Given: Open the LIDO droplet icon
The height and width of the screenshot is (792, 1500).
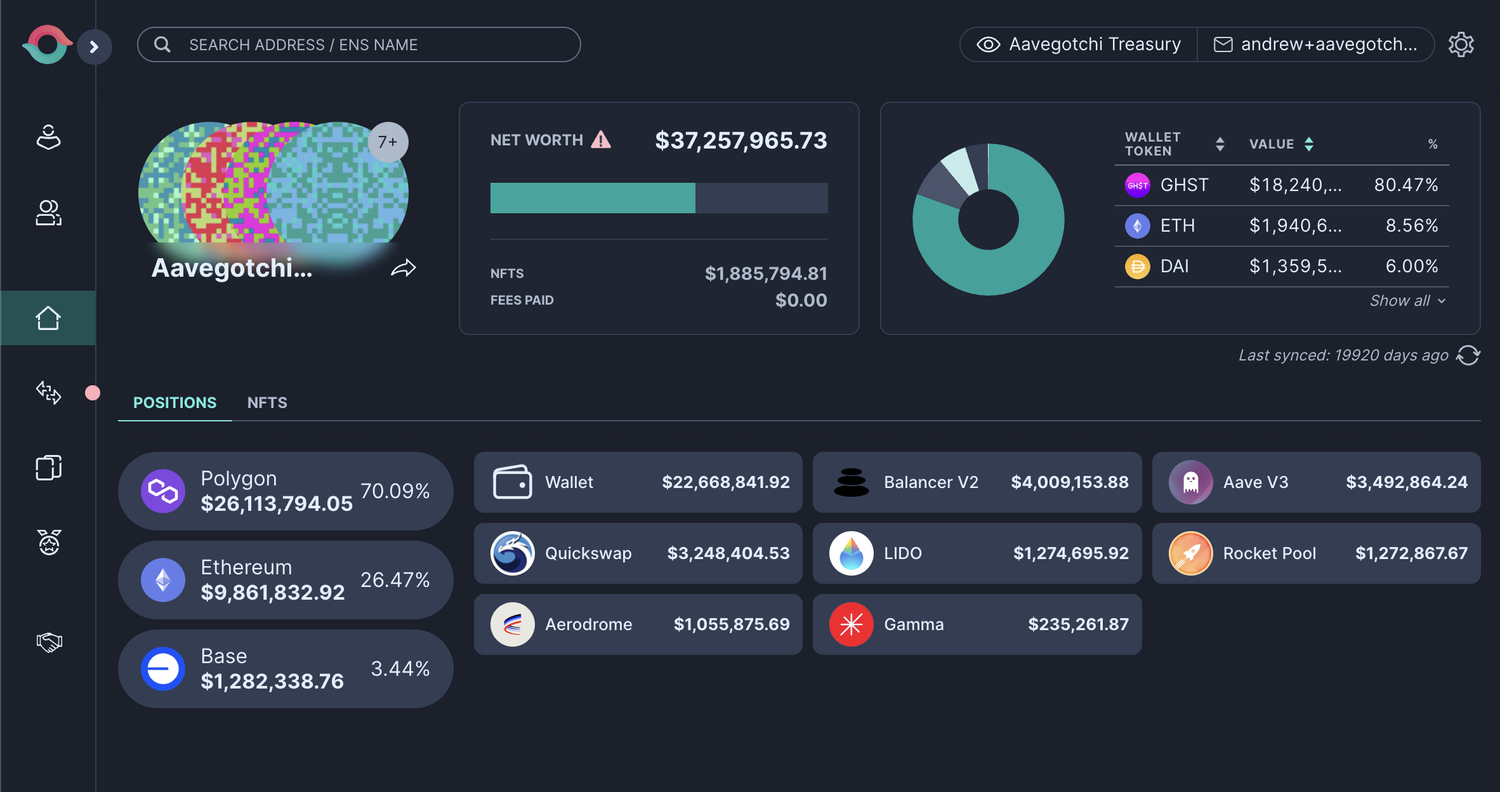Looking at the screenshot, I should [852, 553].
